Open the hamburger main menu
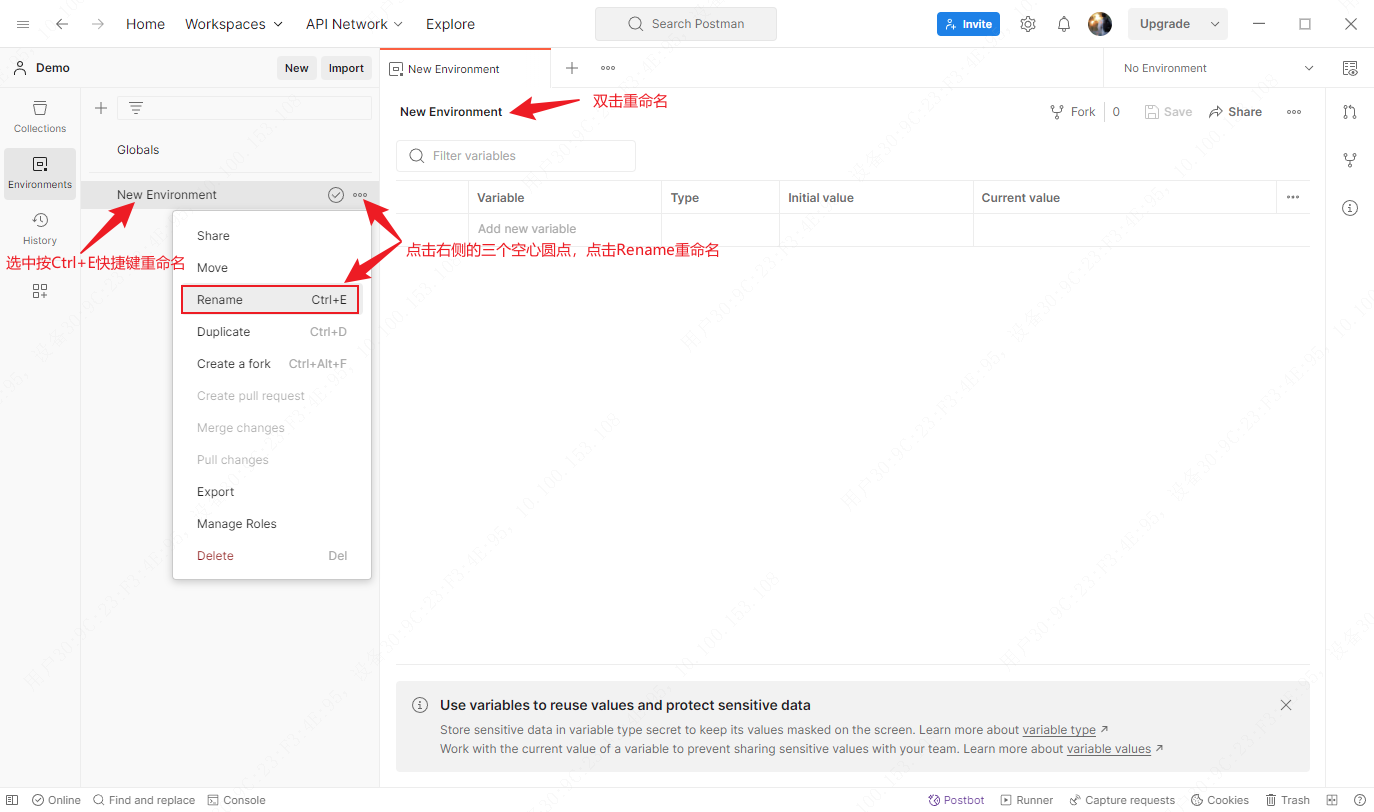Viewport: 1374px width, 812px height. click(x=23, y=24)
